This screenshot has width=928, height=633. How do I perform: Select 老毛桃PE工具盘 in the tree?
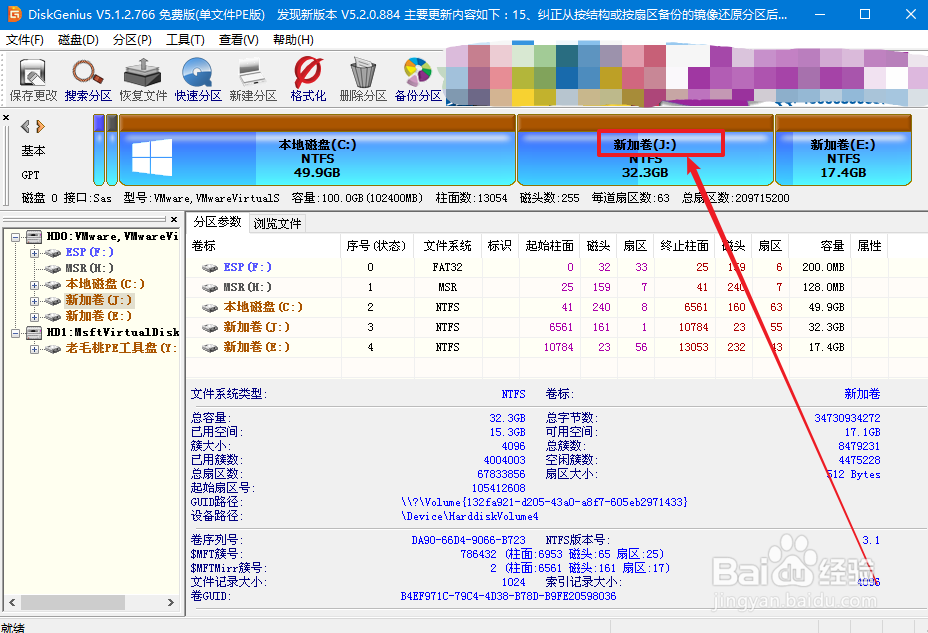121,348
